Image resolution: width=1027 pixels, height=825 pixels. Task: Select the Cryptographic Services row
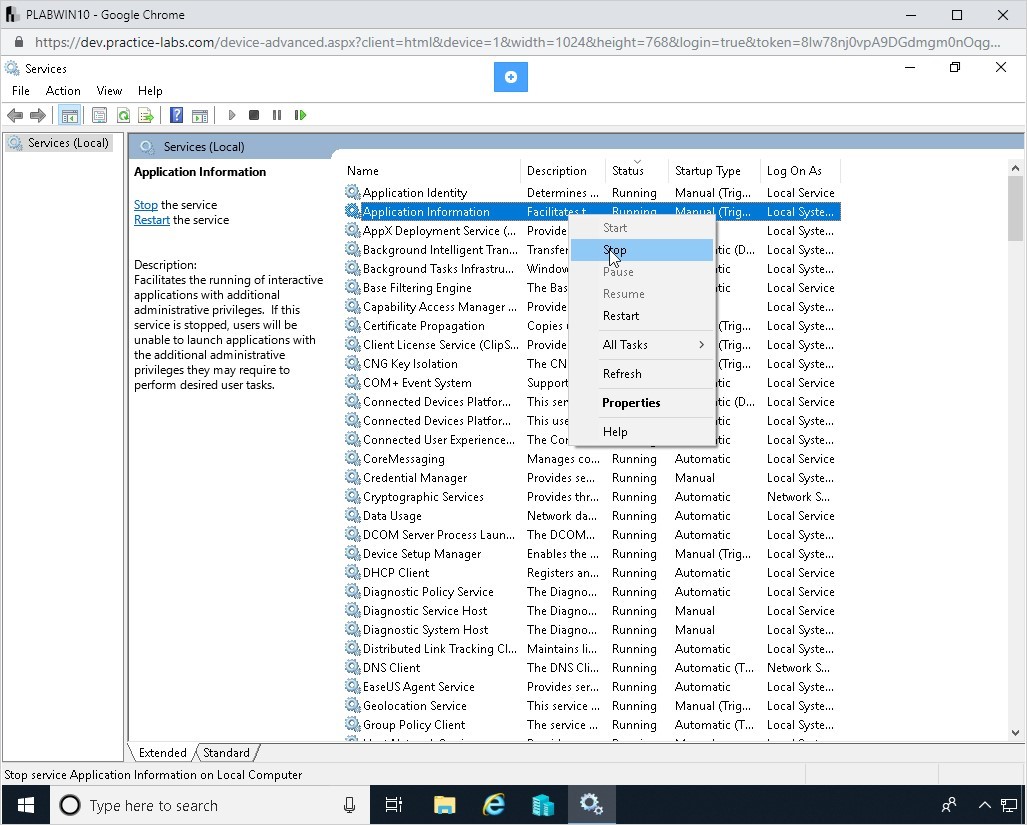591,496
